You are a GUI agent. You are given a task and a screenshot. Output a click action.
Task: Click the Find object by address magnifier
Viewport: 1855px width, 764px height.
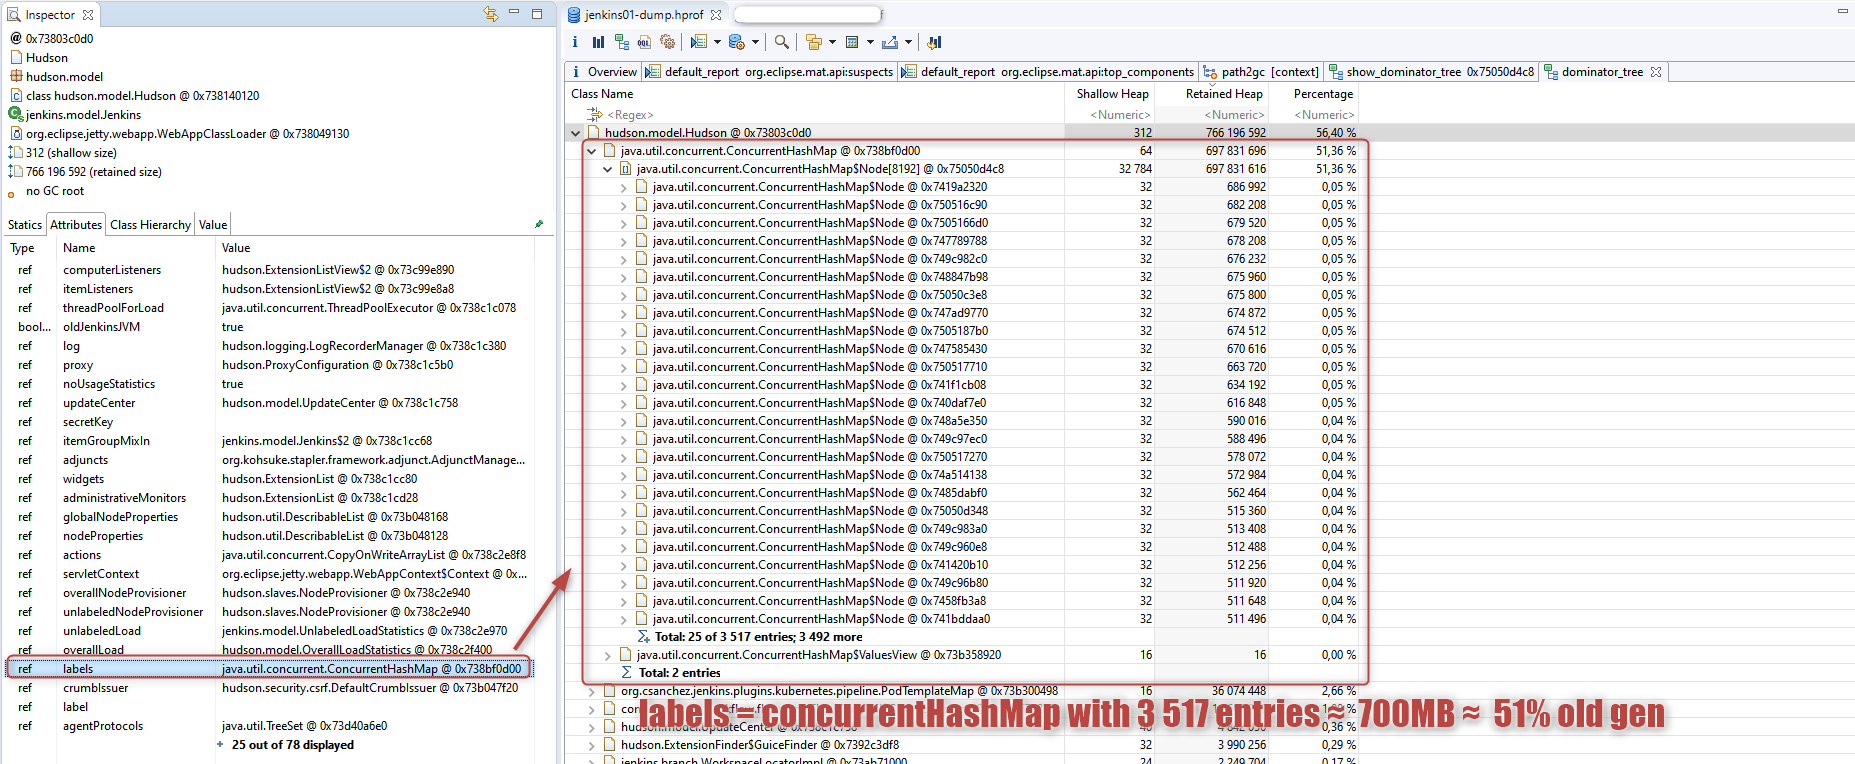tap(781, 42)
